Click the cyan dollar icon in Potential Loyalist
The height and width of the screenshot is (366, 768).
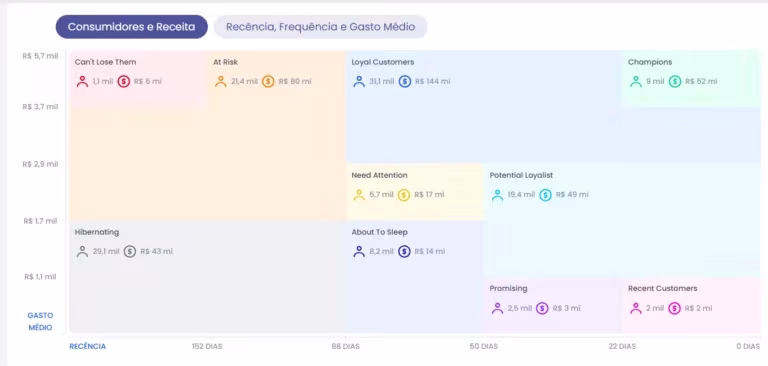[545, 195]
